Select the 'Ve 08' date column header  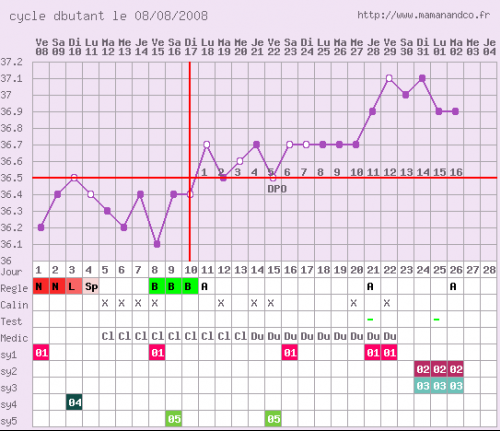pos(42,47)
